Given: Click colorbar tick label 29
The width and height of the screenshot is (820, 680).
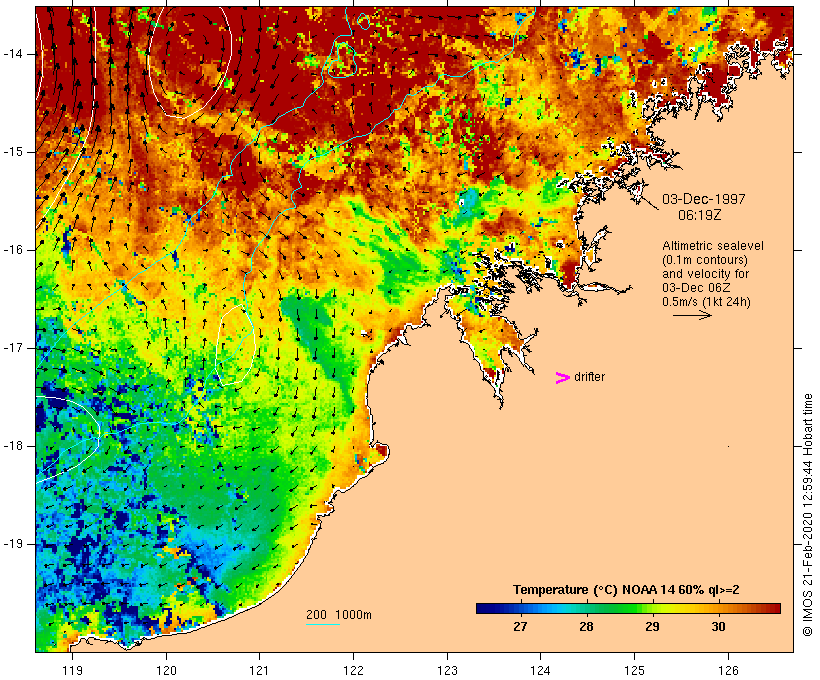Looking at the screenshot, I should 652,627.
